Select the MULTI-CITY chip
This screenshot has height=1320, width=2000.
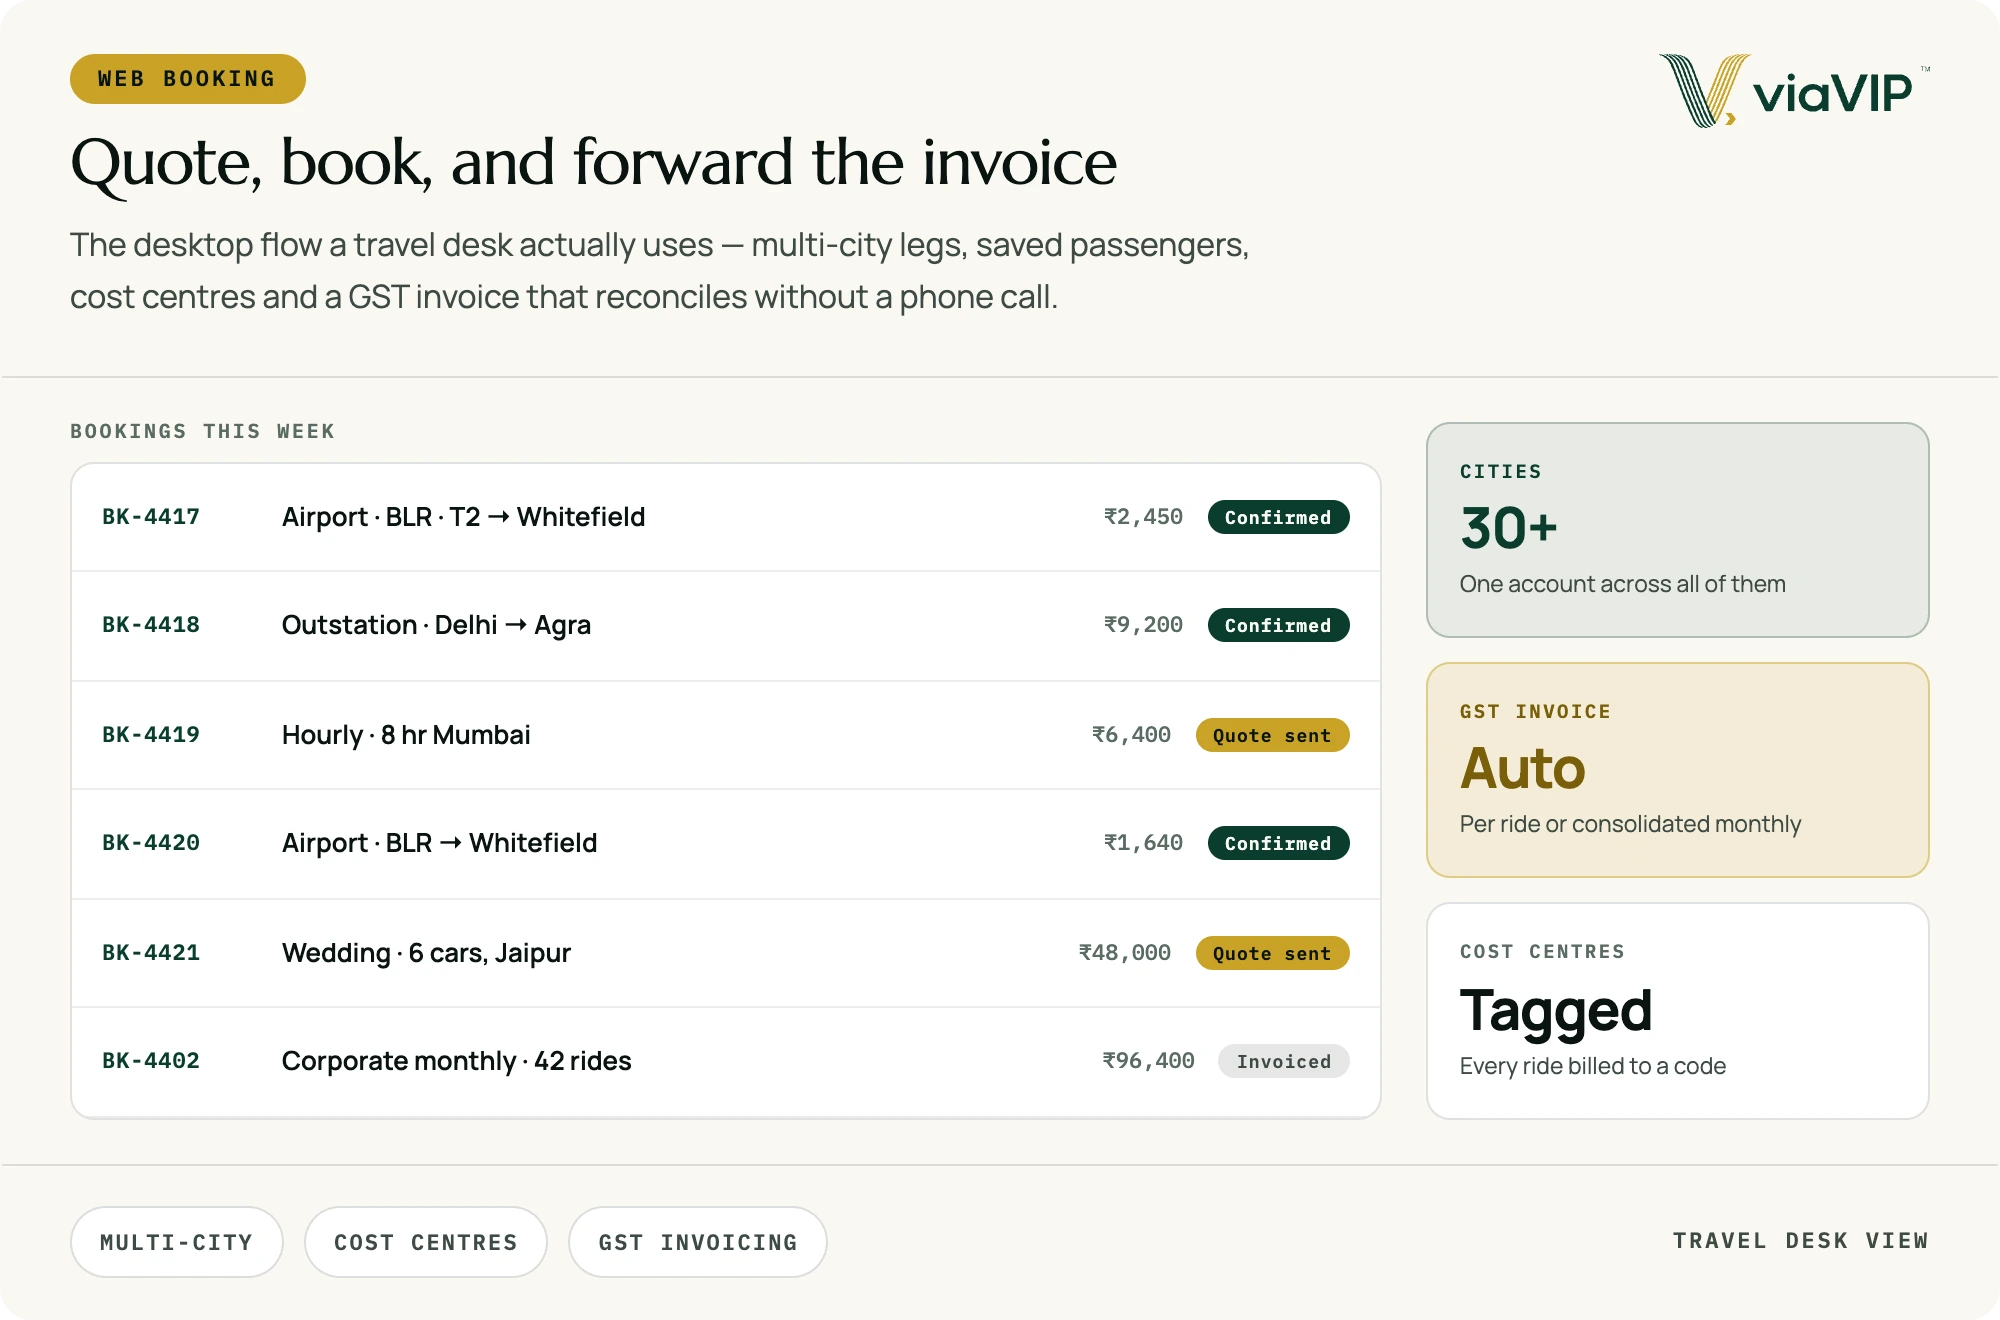point(177,1242)
